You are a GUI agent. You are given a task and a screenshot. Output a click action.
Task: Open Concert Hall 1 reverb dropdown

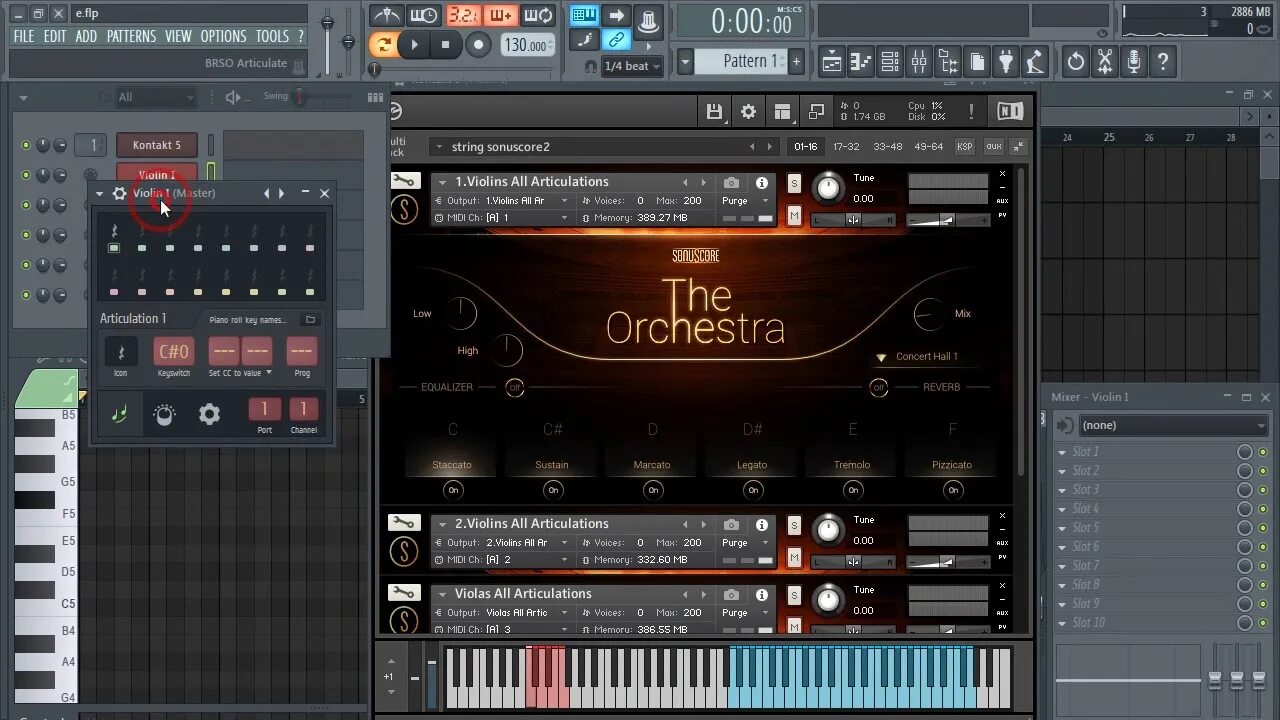pos(920,357)
